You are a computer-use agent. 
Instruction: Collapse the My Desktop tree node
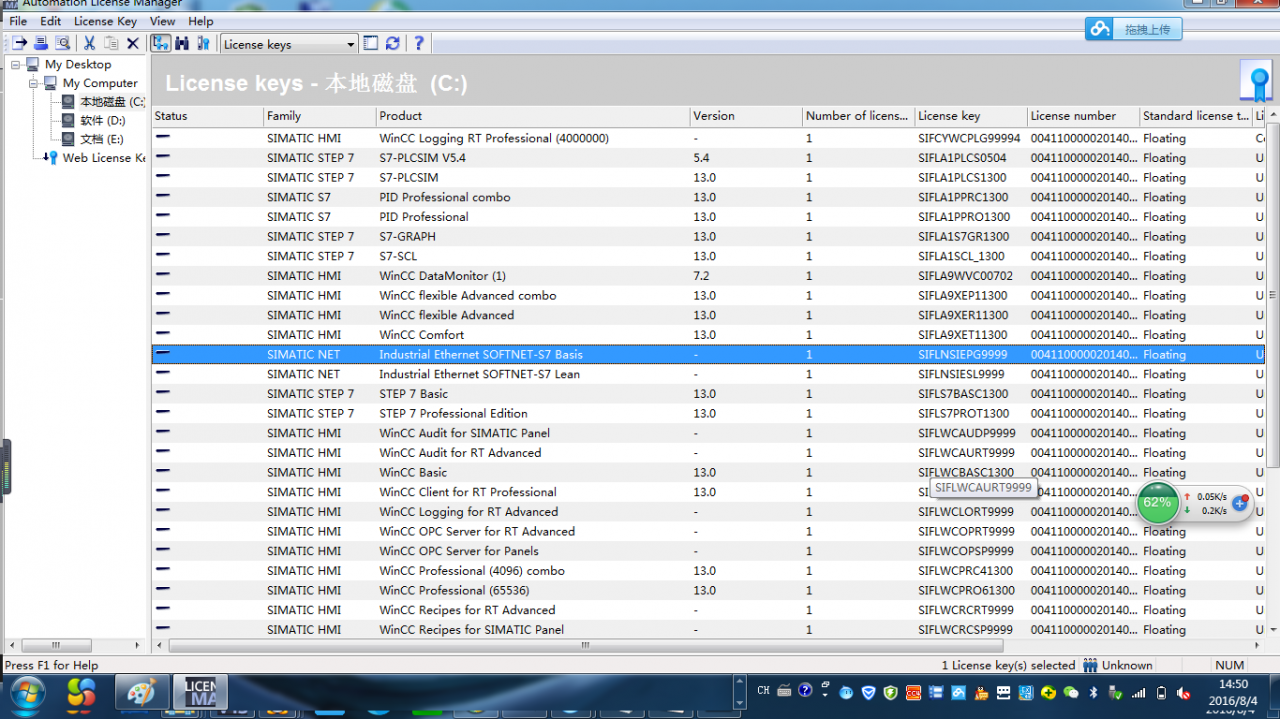point(16,64)
